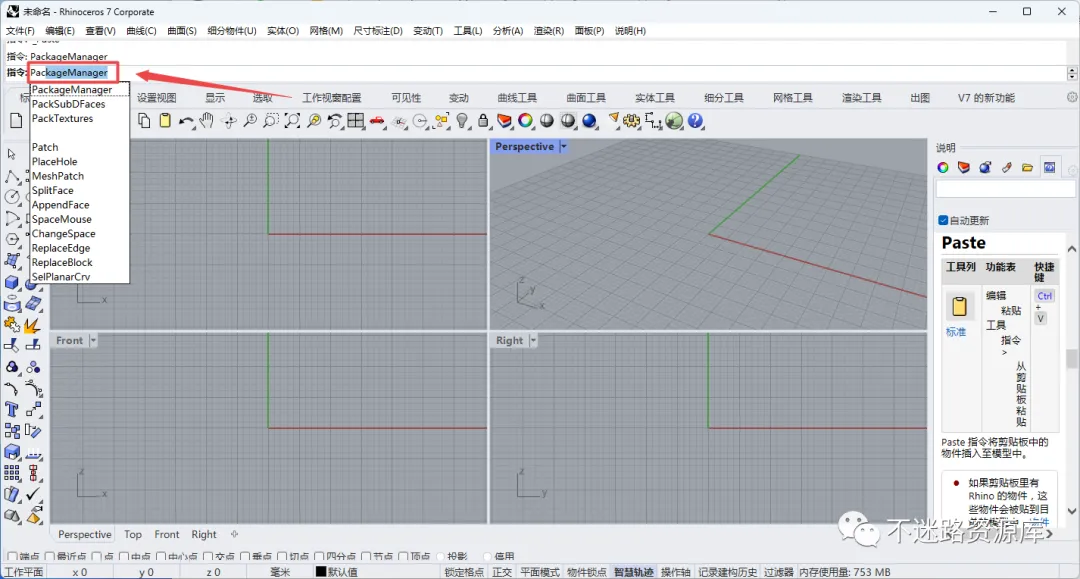The image size is (1080, 579).
Task: Select the Circle tool in left sidebar
Action: [x=12, y=197]
